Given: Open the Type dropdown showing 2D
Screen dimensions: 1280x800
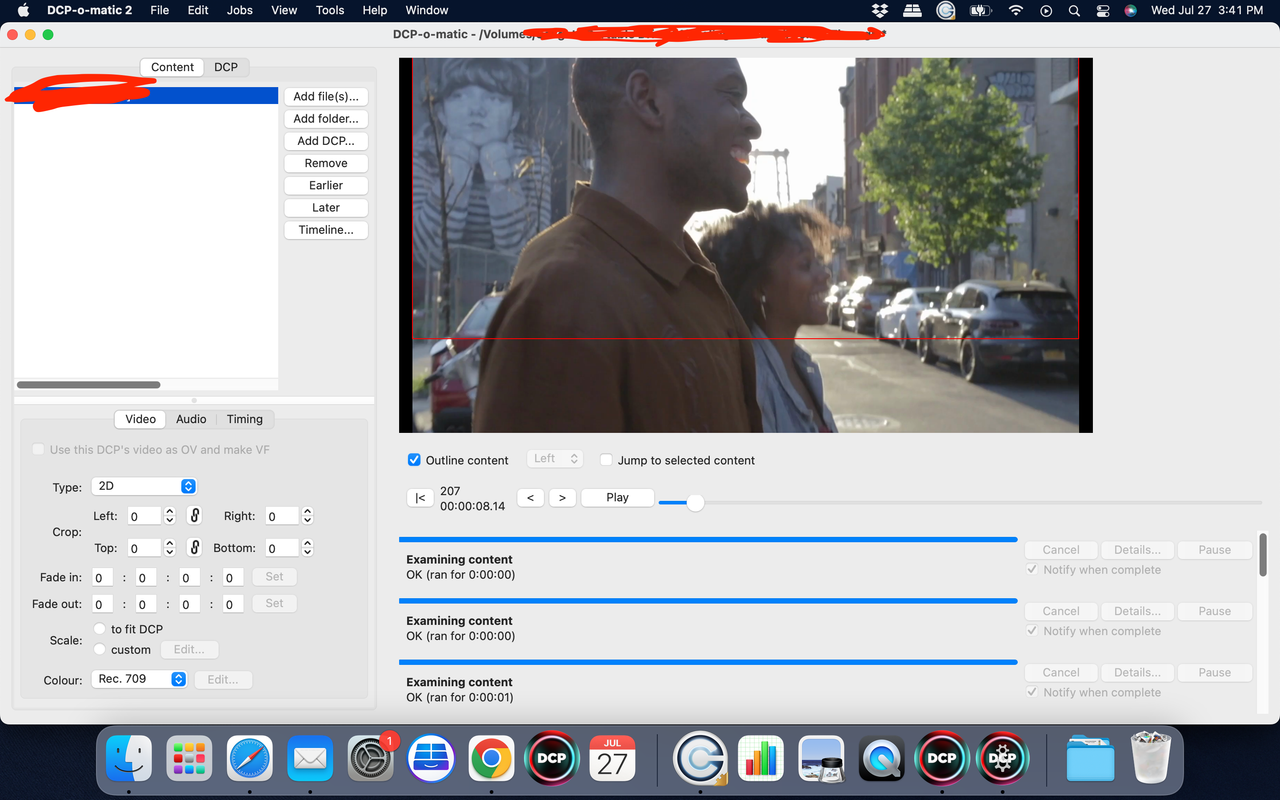Looking at the screenshot, I should pos(144,486).
